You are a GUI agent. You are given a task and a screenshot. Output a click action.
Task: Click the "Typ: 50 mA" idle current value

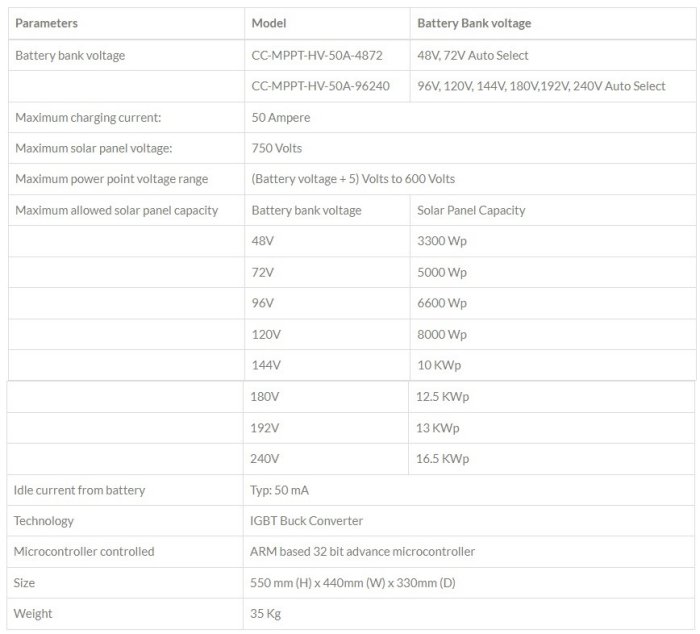click(x=286, y=490)
